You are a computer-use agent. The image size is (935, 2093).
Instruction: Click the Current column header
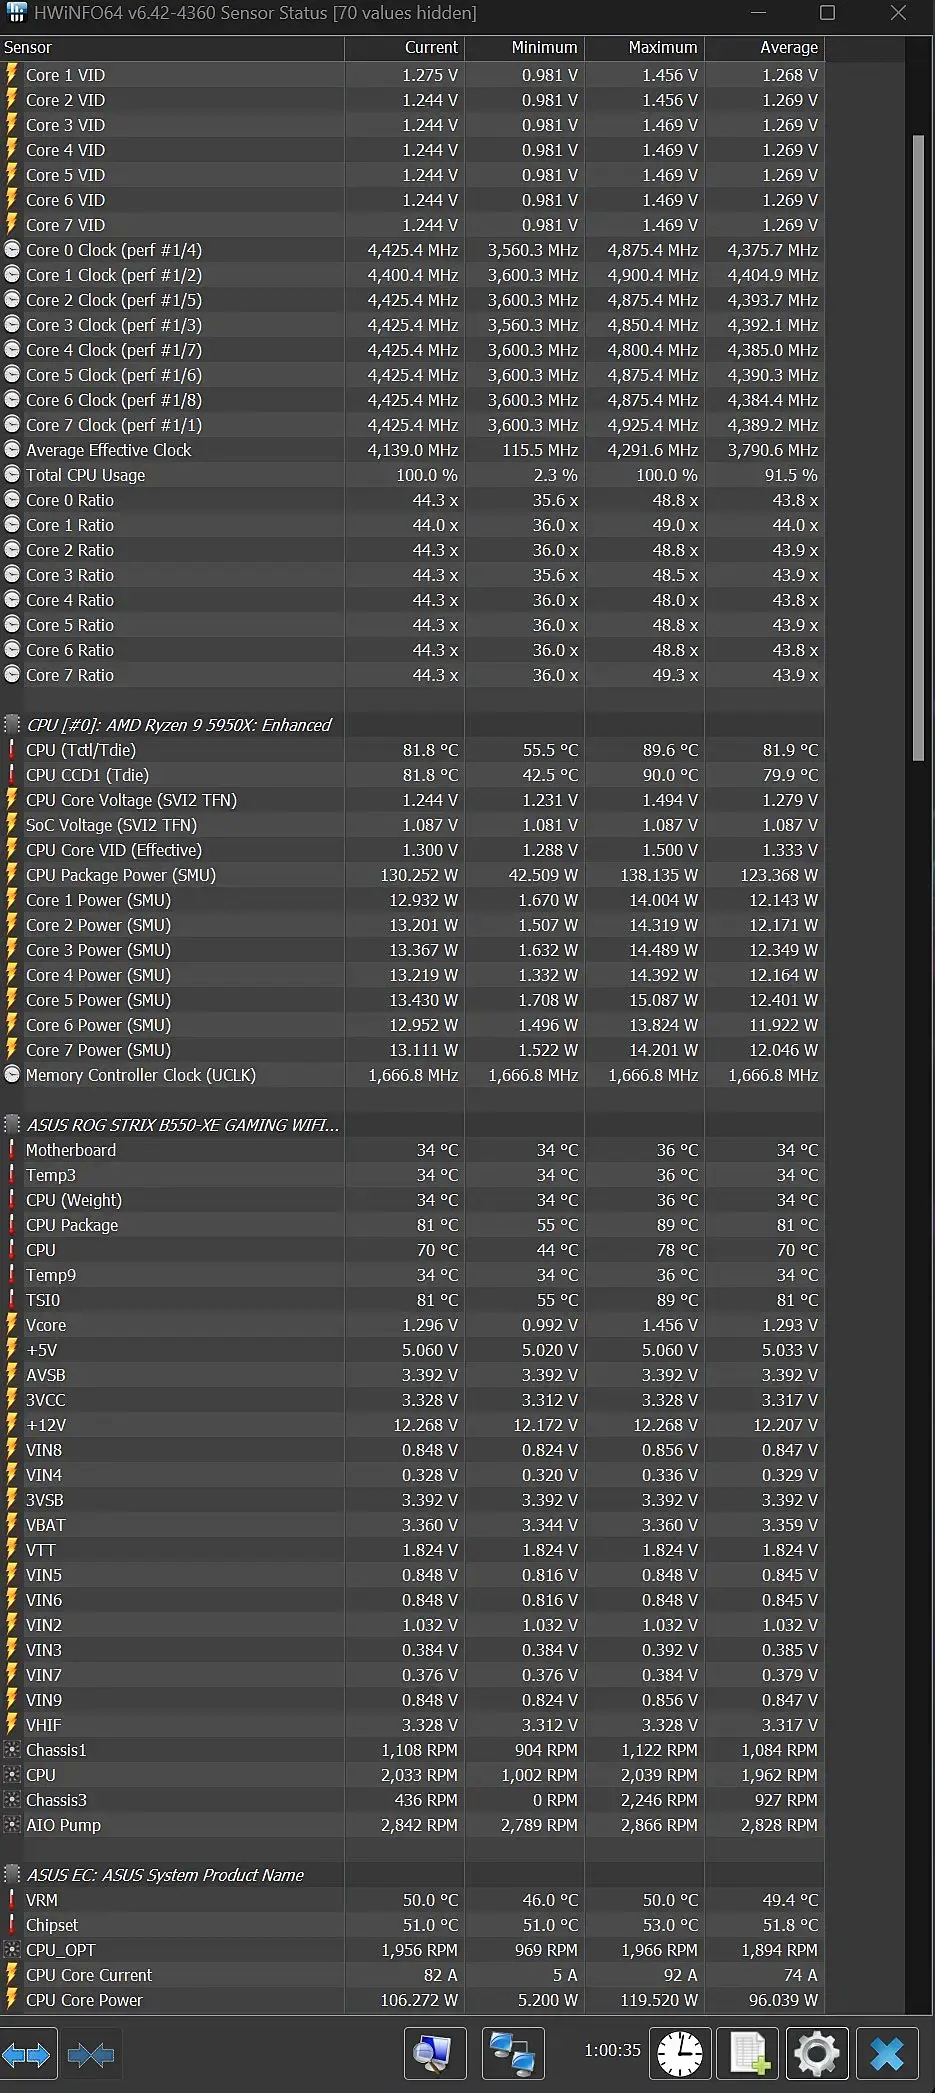pyautogui.click(x=404, y=48)
